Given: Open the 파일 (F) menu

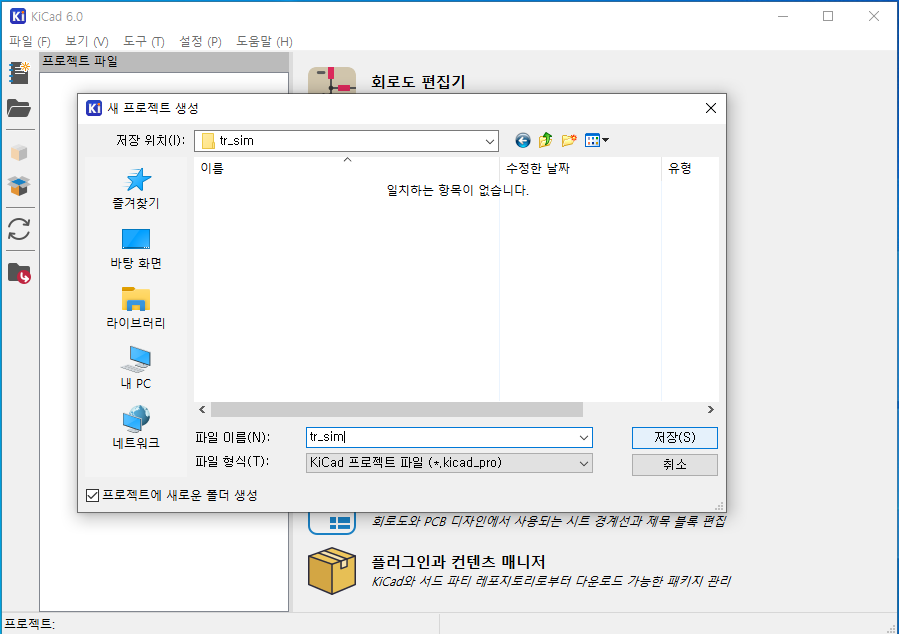Looking at the screenshot, I should (x=30, y=41).
